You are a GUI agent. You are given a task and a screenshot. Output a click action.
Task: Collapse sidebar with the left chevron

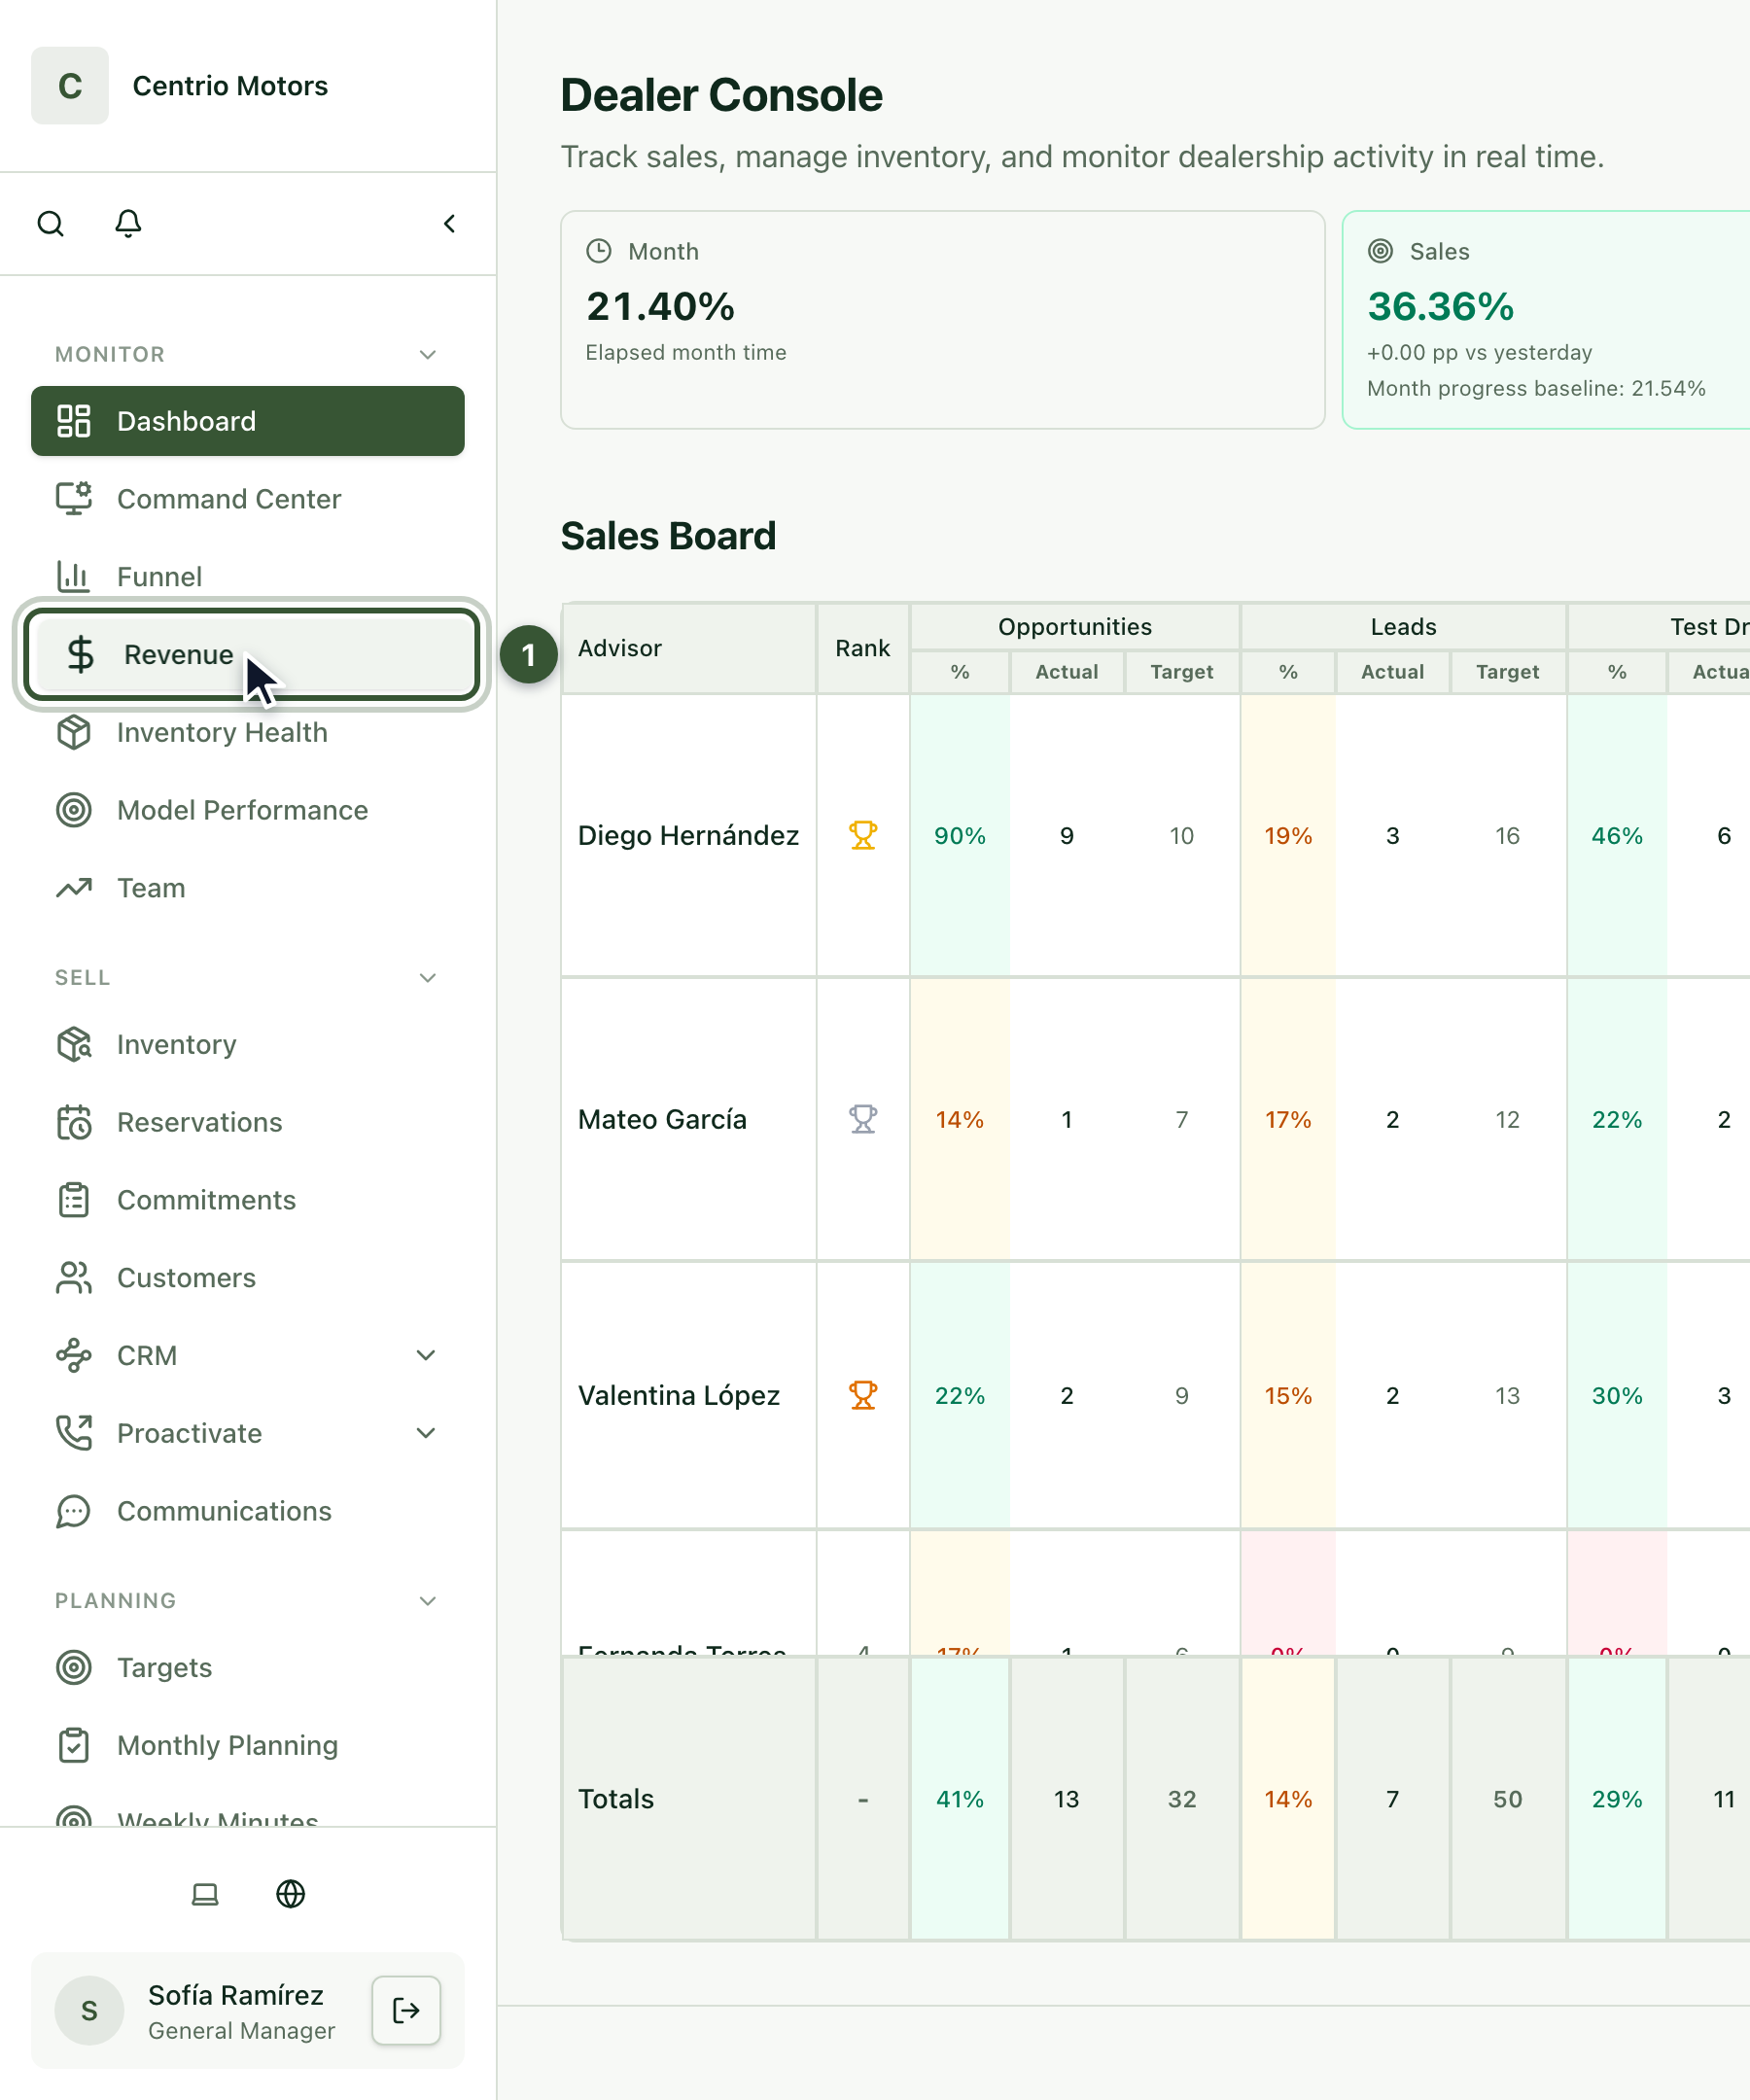click(x=449, y=223)
